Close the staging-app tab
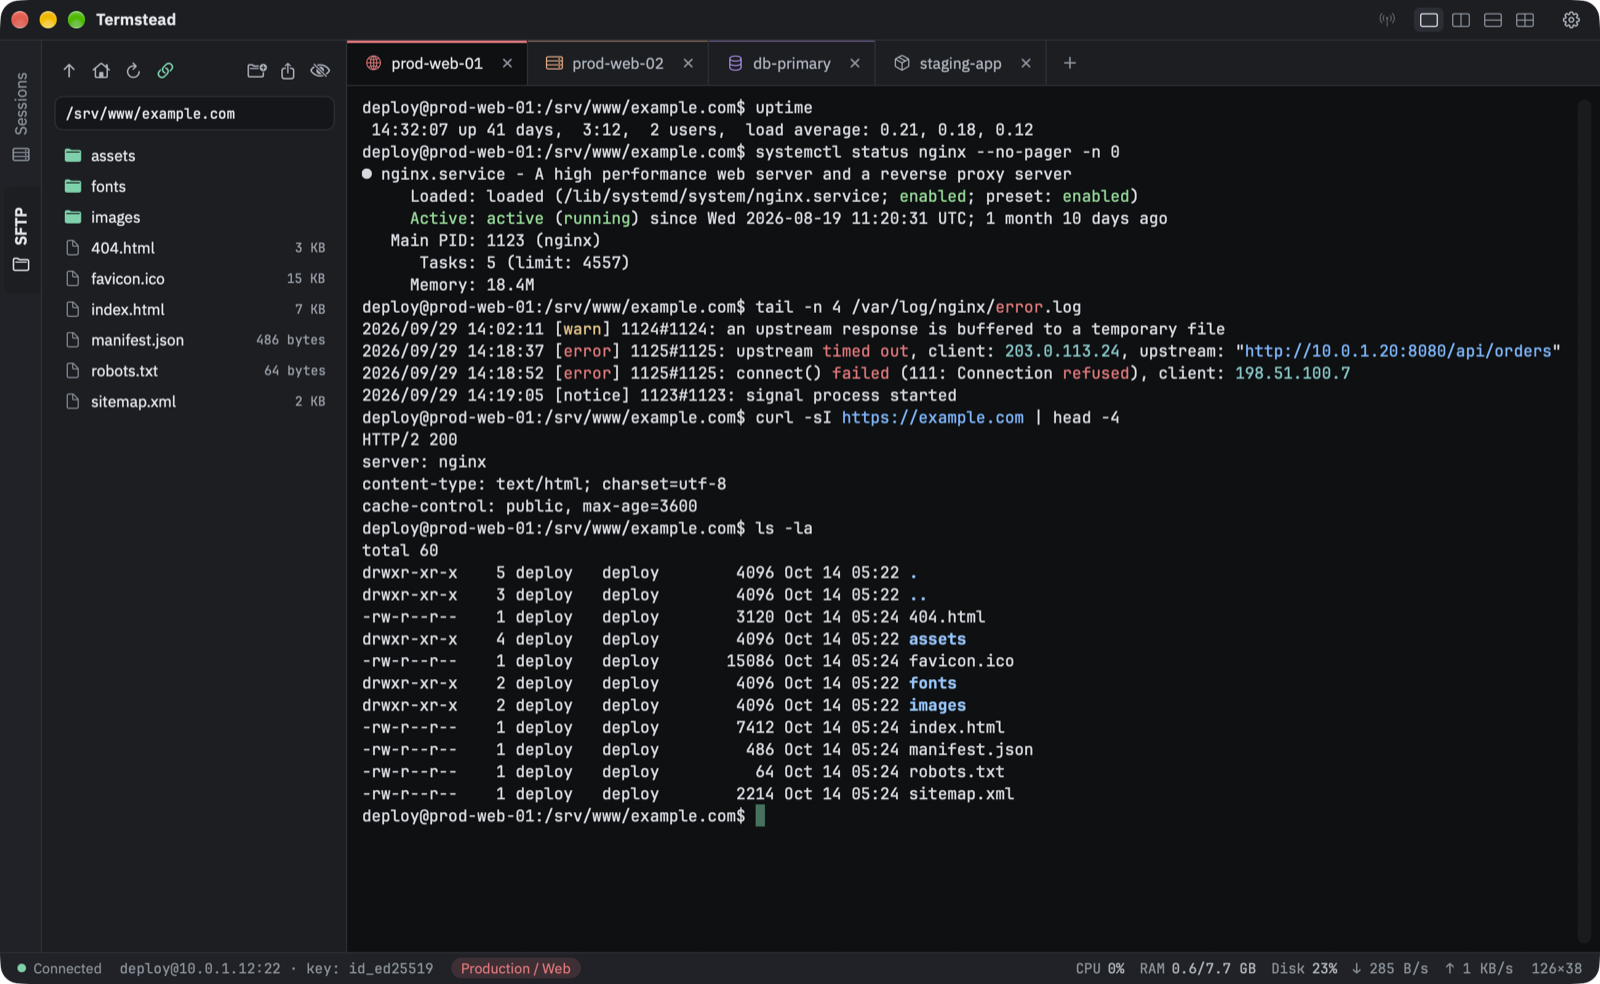Screen dimensions: 1600x984 (1026, 63)
